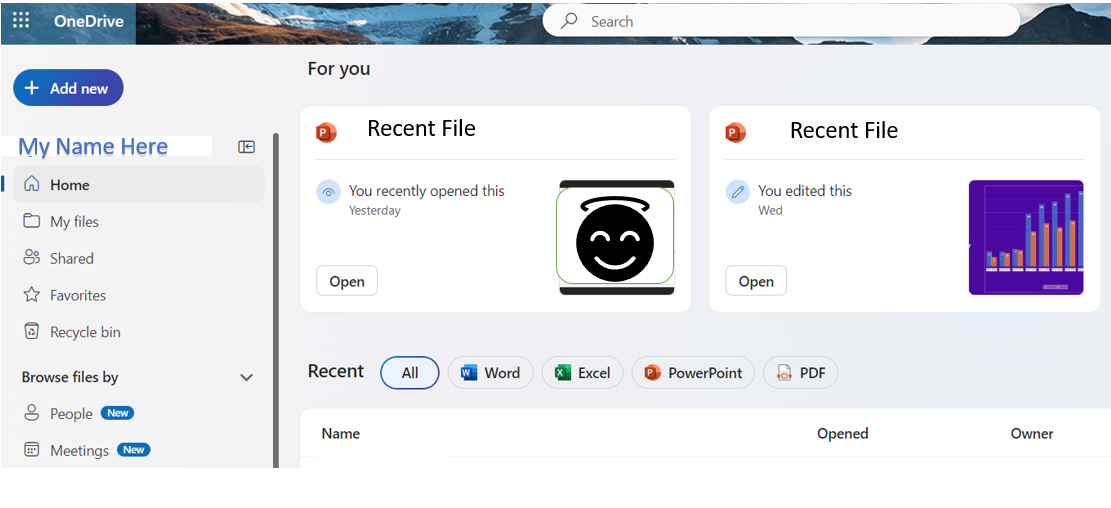Click the Home house icon
This screenshot has height=508, width=1111.
coord(31,184)
